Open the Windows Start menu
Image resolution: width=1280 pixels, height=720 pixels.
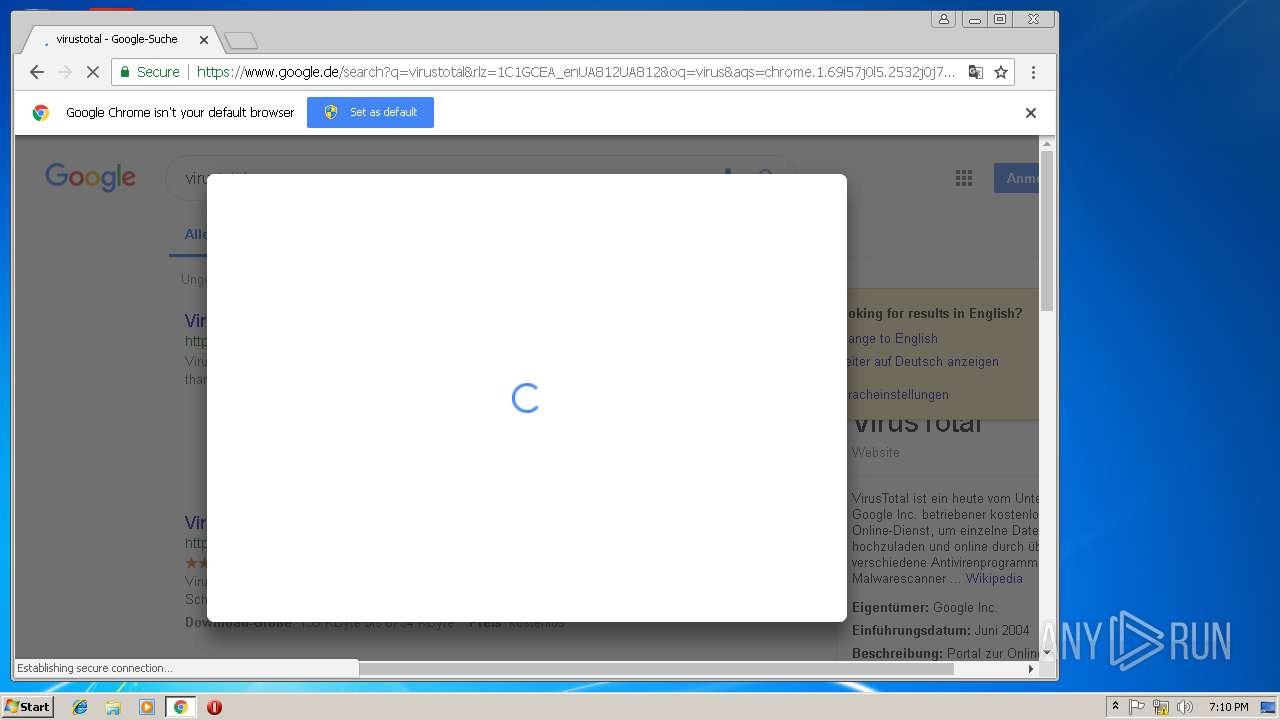(x=28, y=707)
